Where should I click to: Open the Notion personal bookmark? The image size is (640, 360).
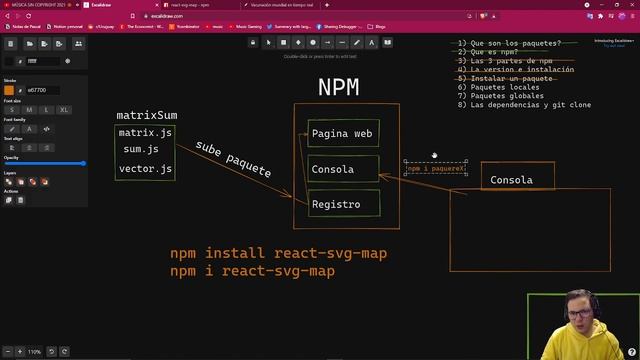tap(65, 27)
